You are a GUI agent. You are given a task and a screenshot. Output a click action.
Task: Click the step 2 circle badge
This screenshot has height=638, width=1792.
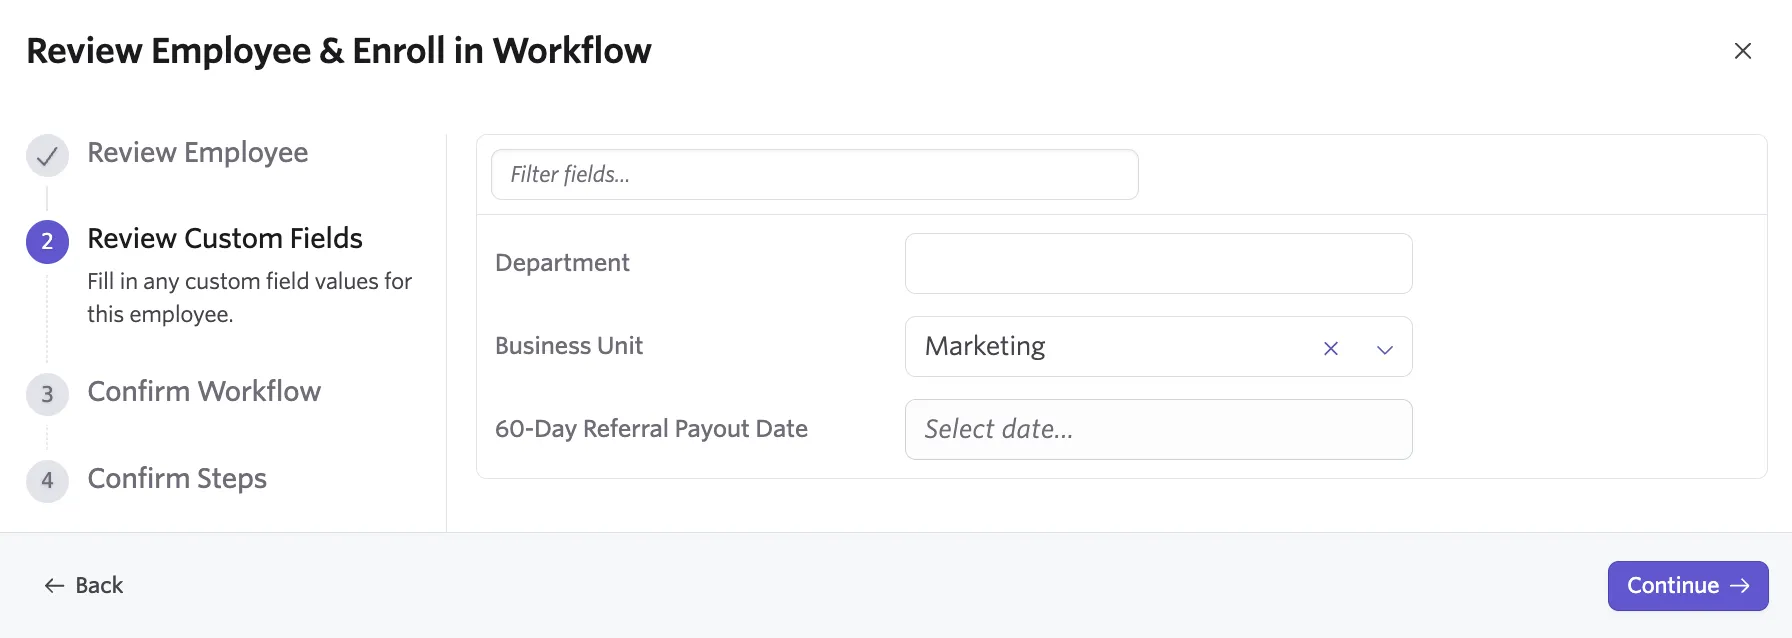47,242
